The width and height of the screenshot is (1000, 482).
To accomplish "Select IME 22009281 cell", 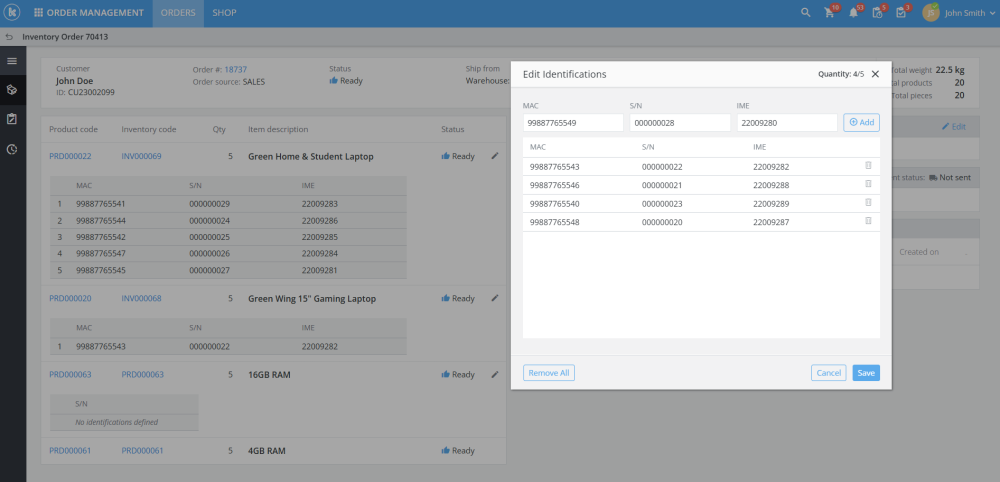I will click(x=320, y=270).
